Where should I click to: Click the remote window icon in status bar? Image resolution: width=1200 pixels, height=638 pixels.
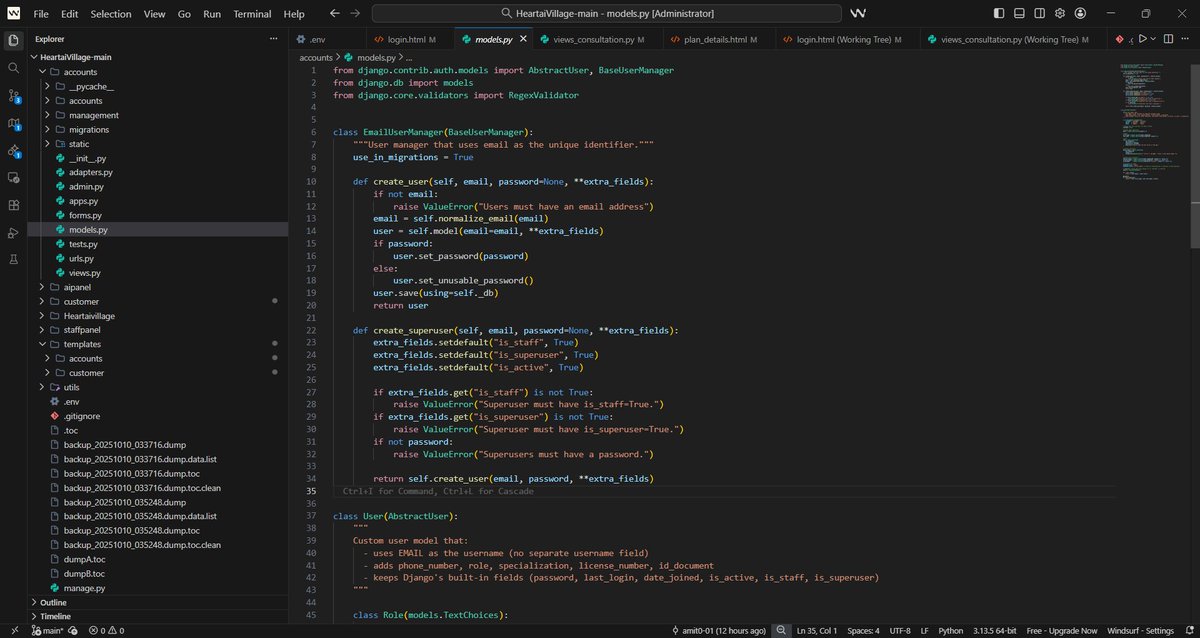tap(13, 631)
